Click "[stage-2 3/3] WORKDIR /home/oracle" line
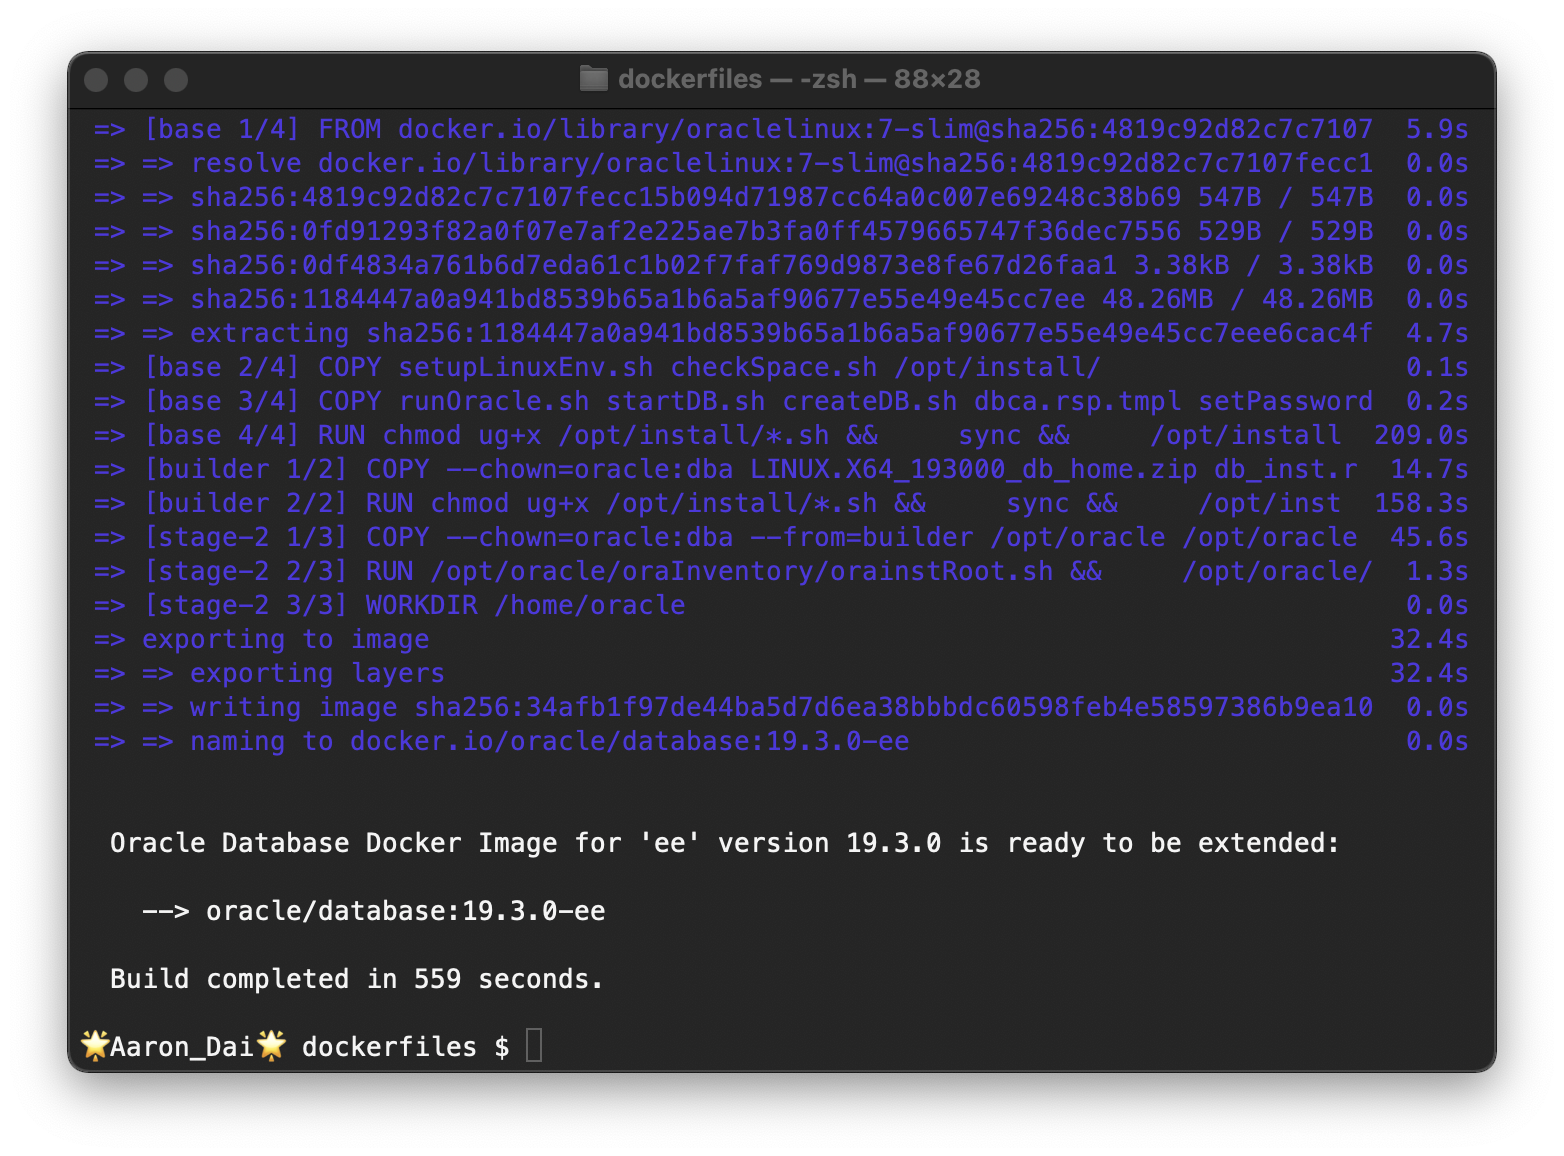 pyautogui.click(x=781, y=606)
